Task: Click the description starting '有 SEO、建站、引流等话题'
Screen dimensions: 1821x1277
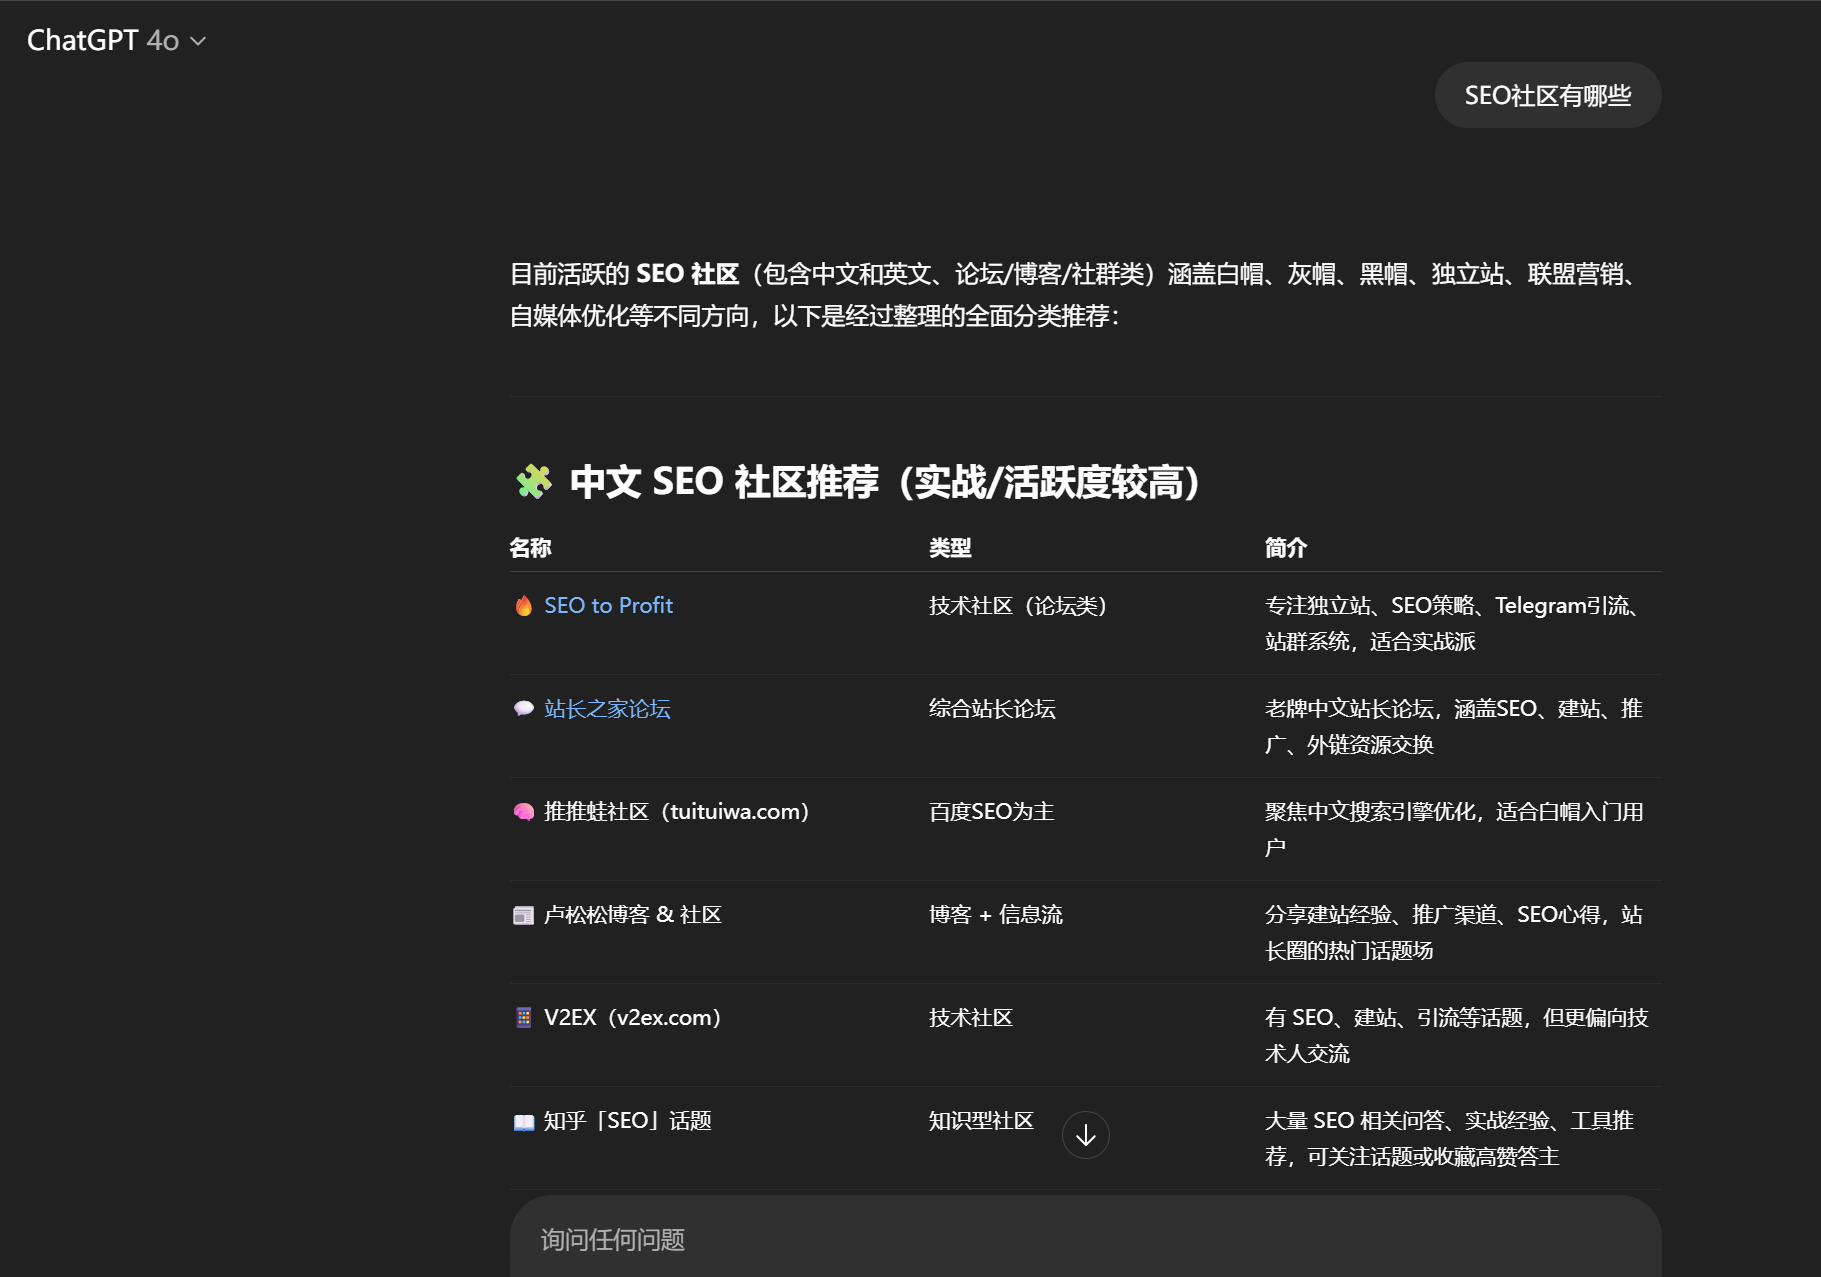Action: click(1457, 1035)
